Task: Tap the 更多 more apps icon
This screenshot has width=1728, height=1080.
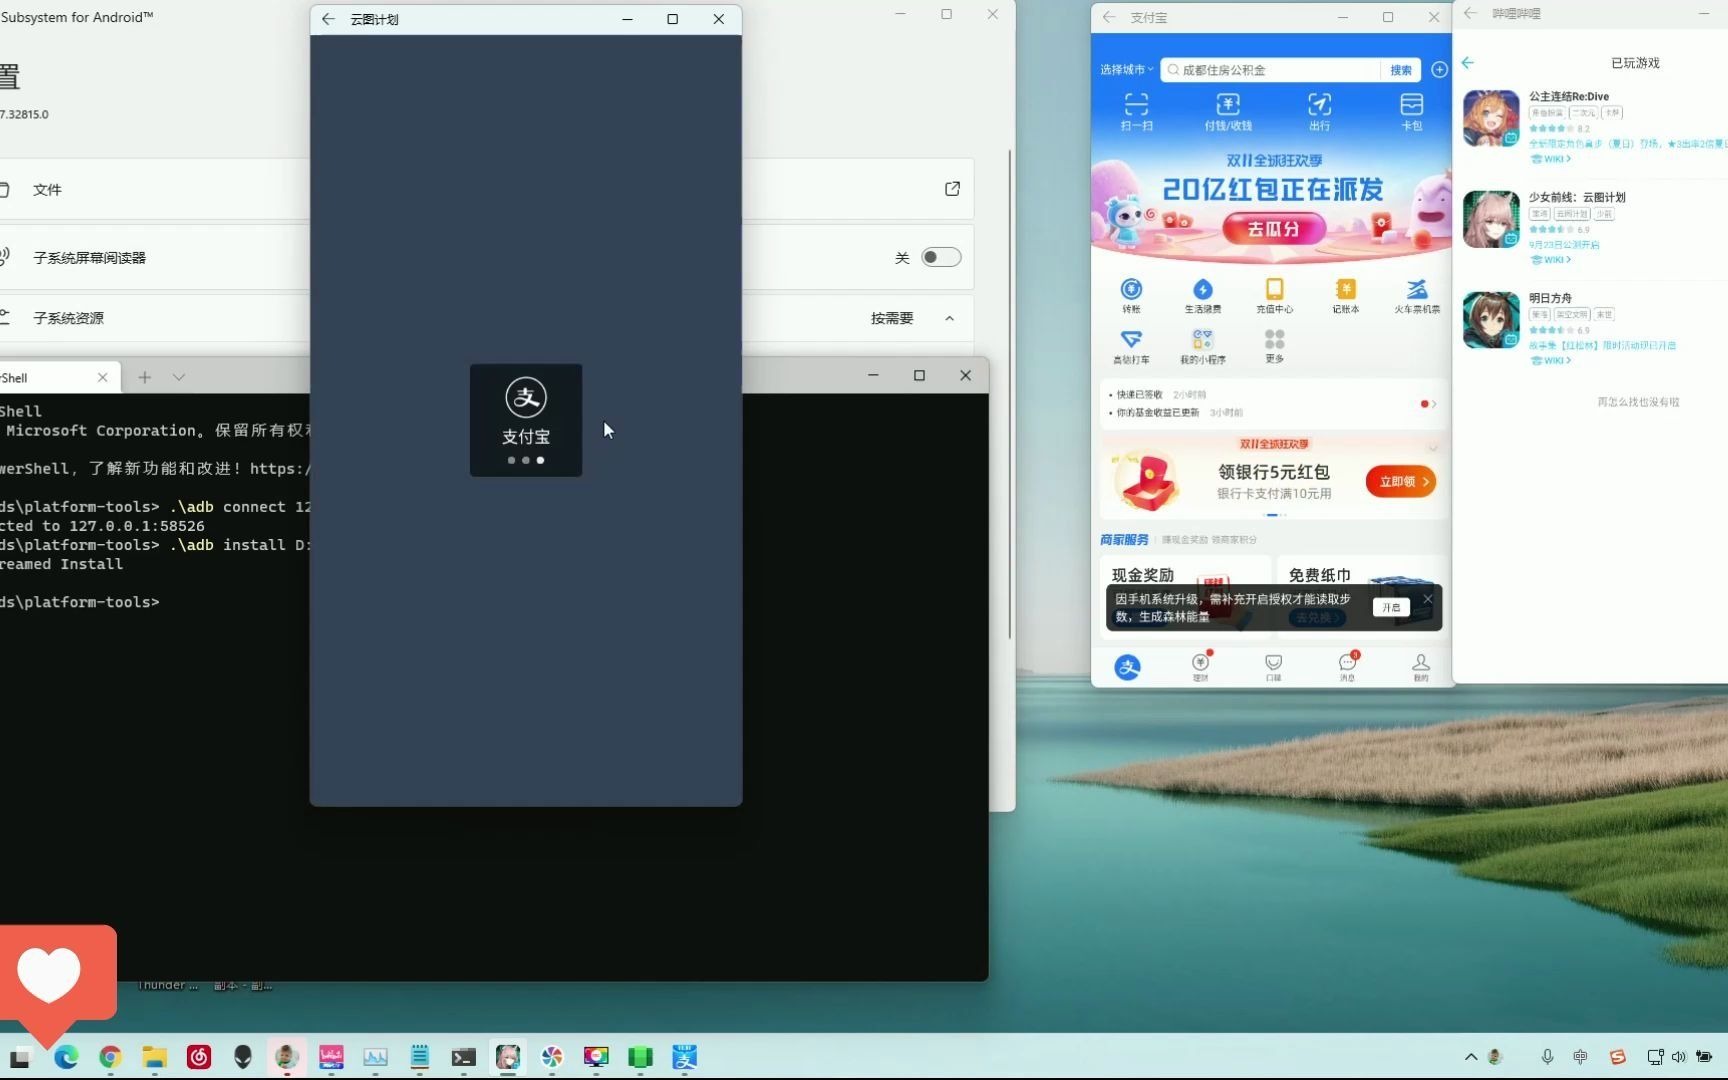Action: [1274, 346]
